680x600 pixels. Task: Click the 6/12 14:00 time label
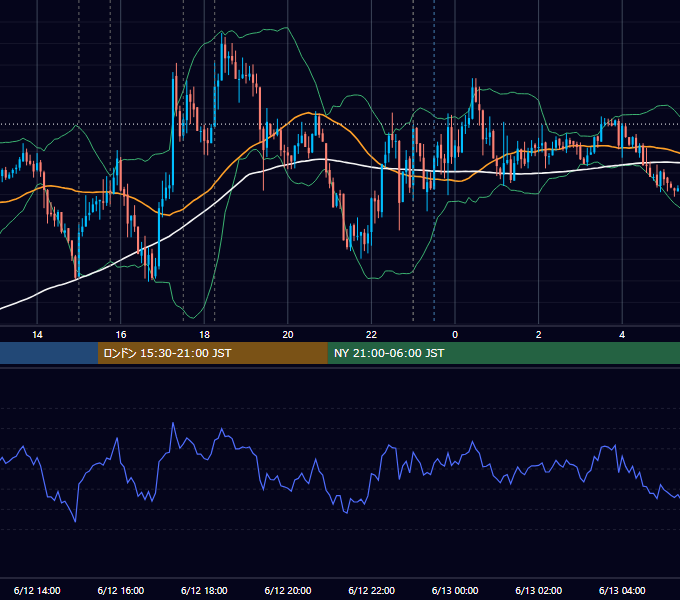coord(37,590)
